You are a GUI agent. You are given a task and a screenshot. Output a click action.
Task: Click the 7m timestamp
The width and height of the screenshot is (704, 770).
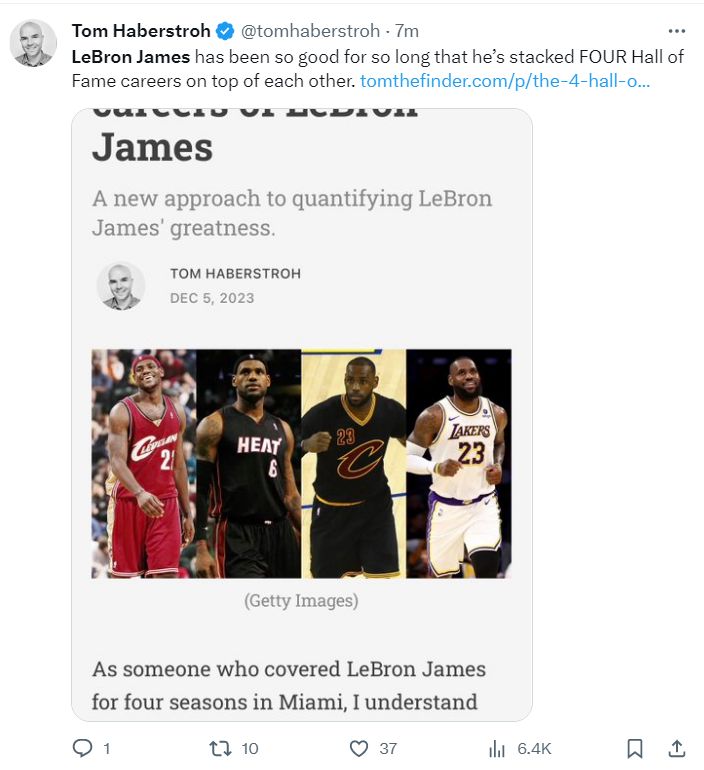coord(406,31)
